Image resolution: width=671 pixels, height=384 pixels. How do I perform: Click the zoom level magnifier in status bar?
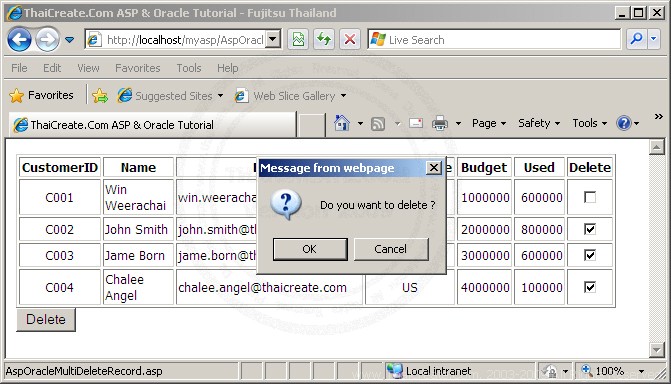click(587, 370)
